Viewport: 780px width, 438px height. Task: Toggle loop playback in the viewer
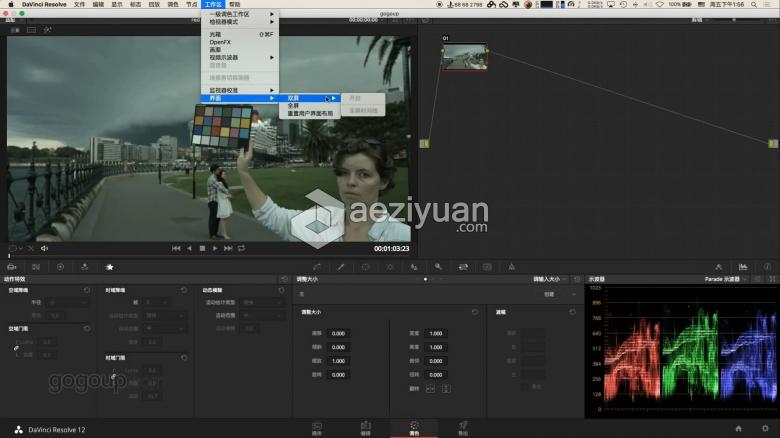[x=241, y=248]
